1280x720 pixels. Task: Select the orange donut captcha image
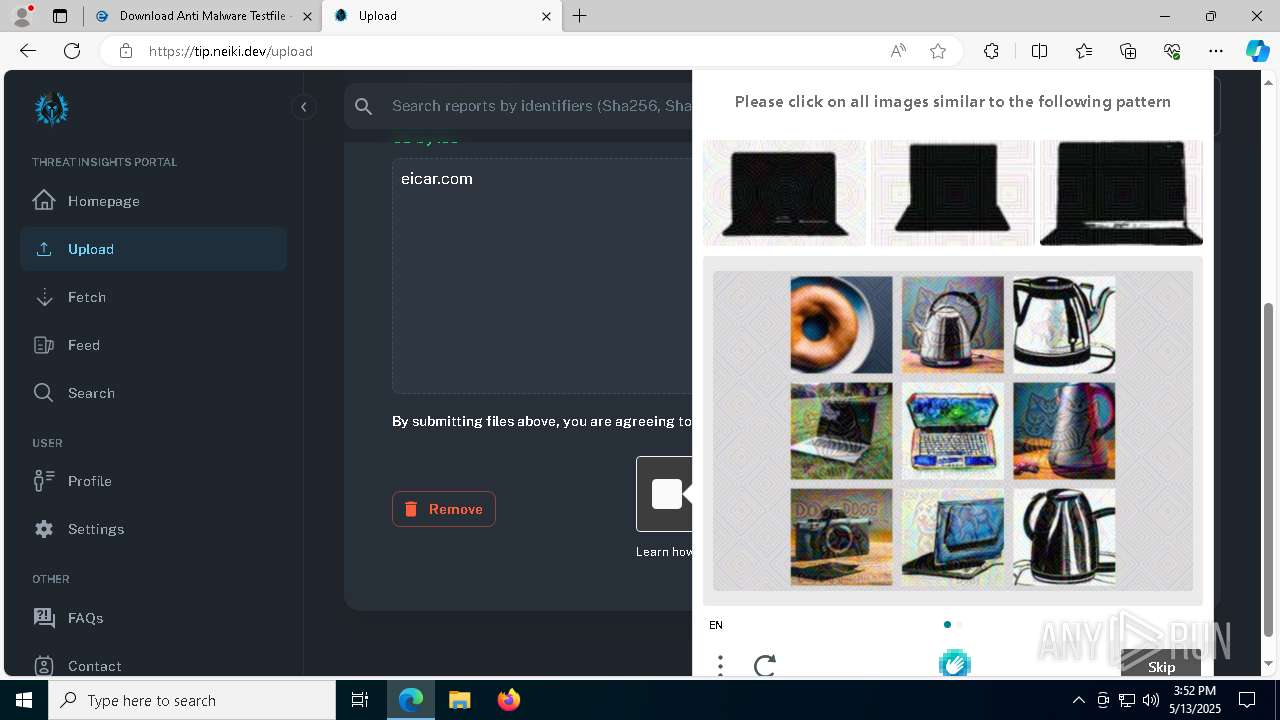[x=841, y=325]
